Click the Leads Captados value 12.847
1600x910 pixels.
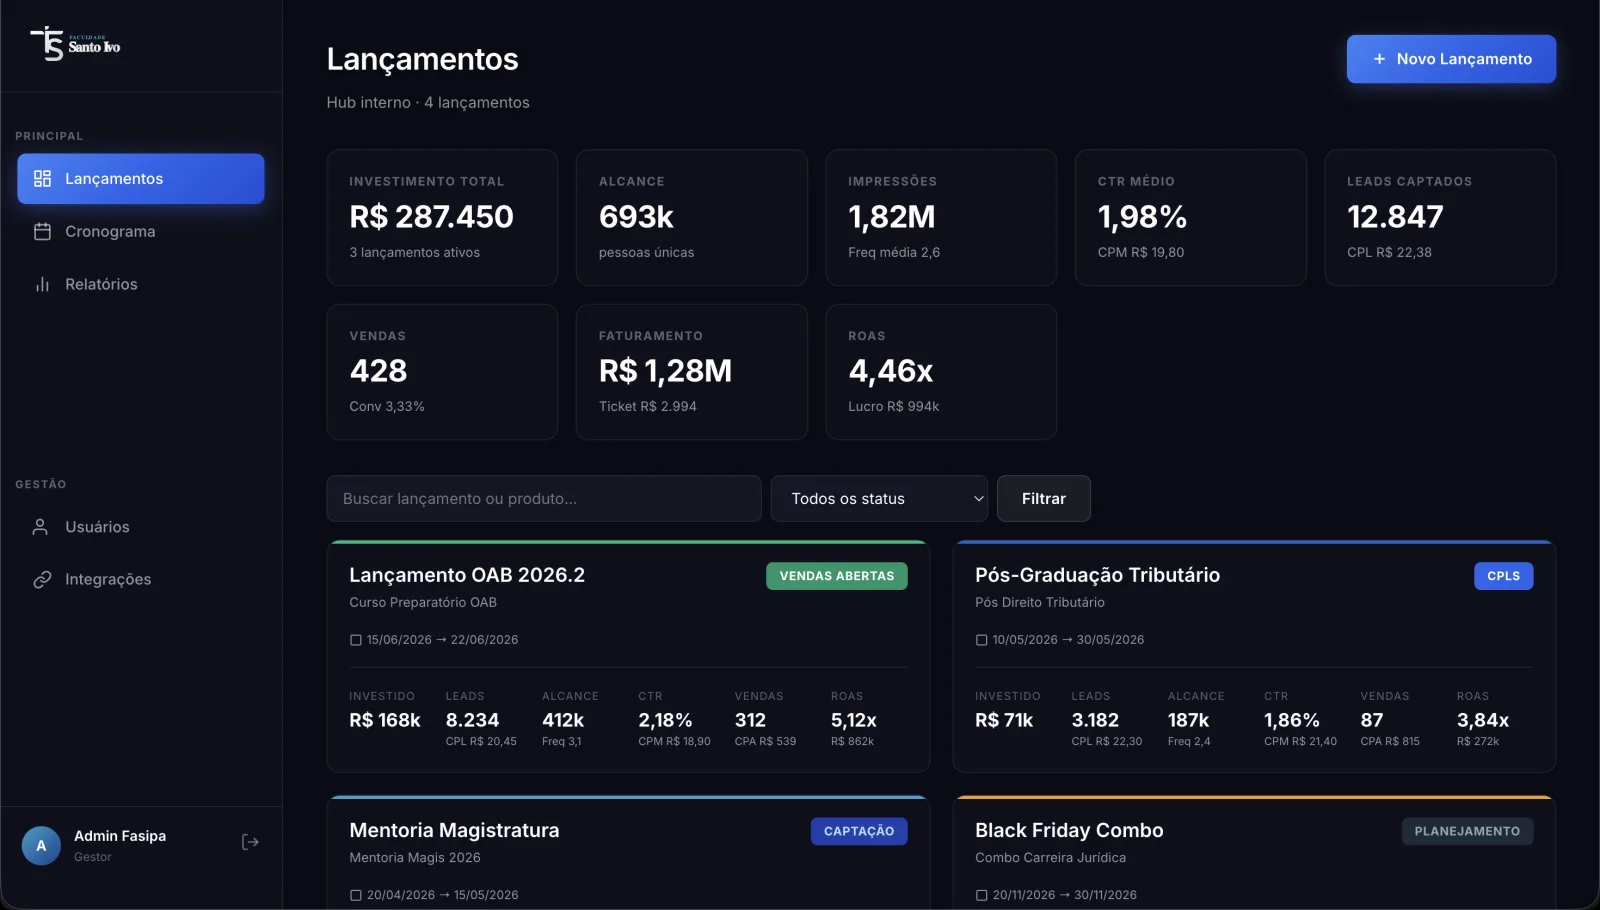click(x=1395, y=217)
